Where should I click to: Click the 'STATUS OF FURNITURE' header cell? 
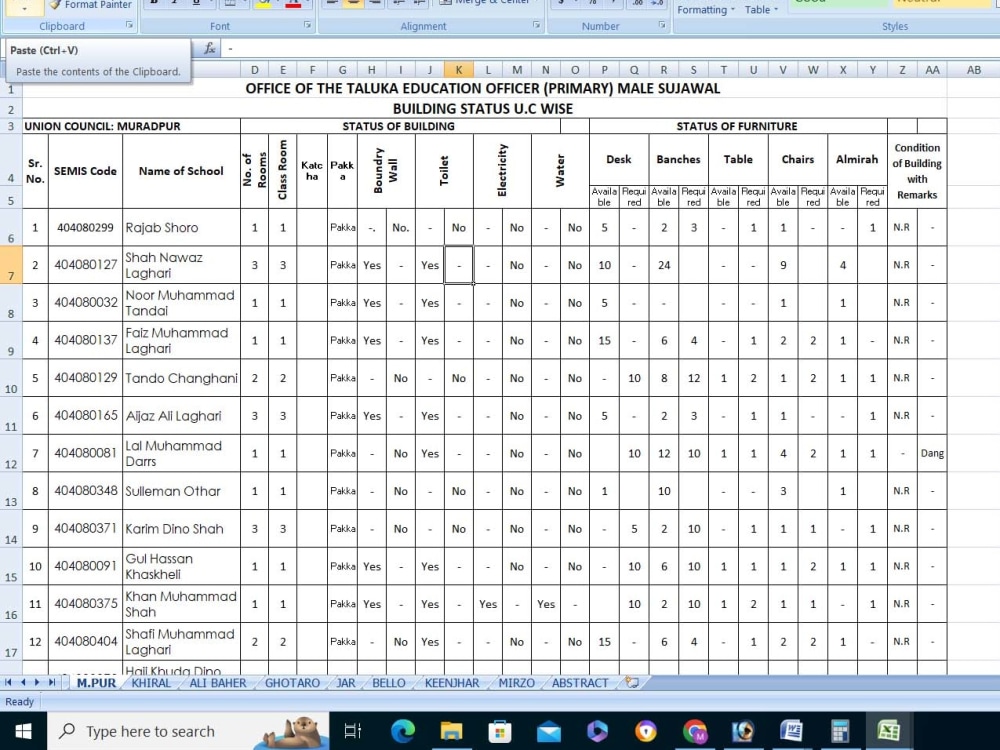pyautogui.click(x=737, y=126)
